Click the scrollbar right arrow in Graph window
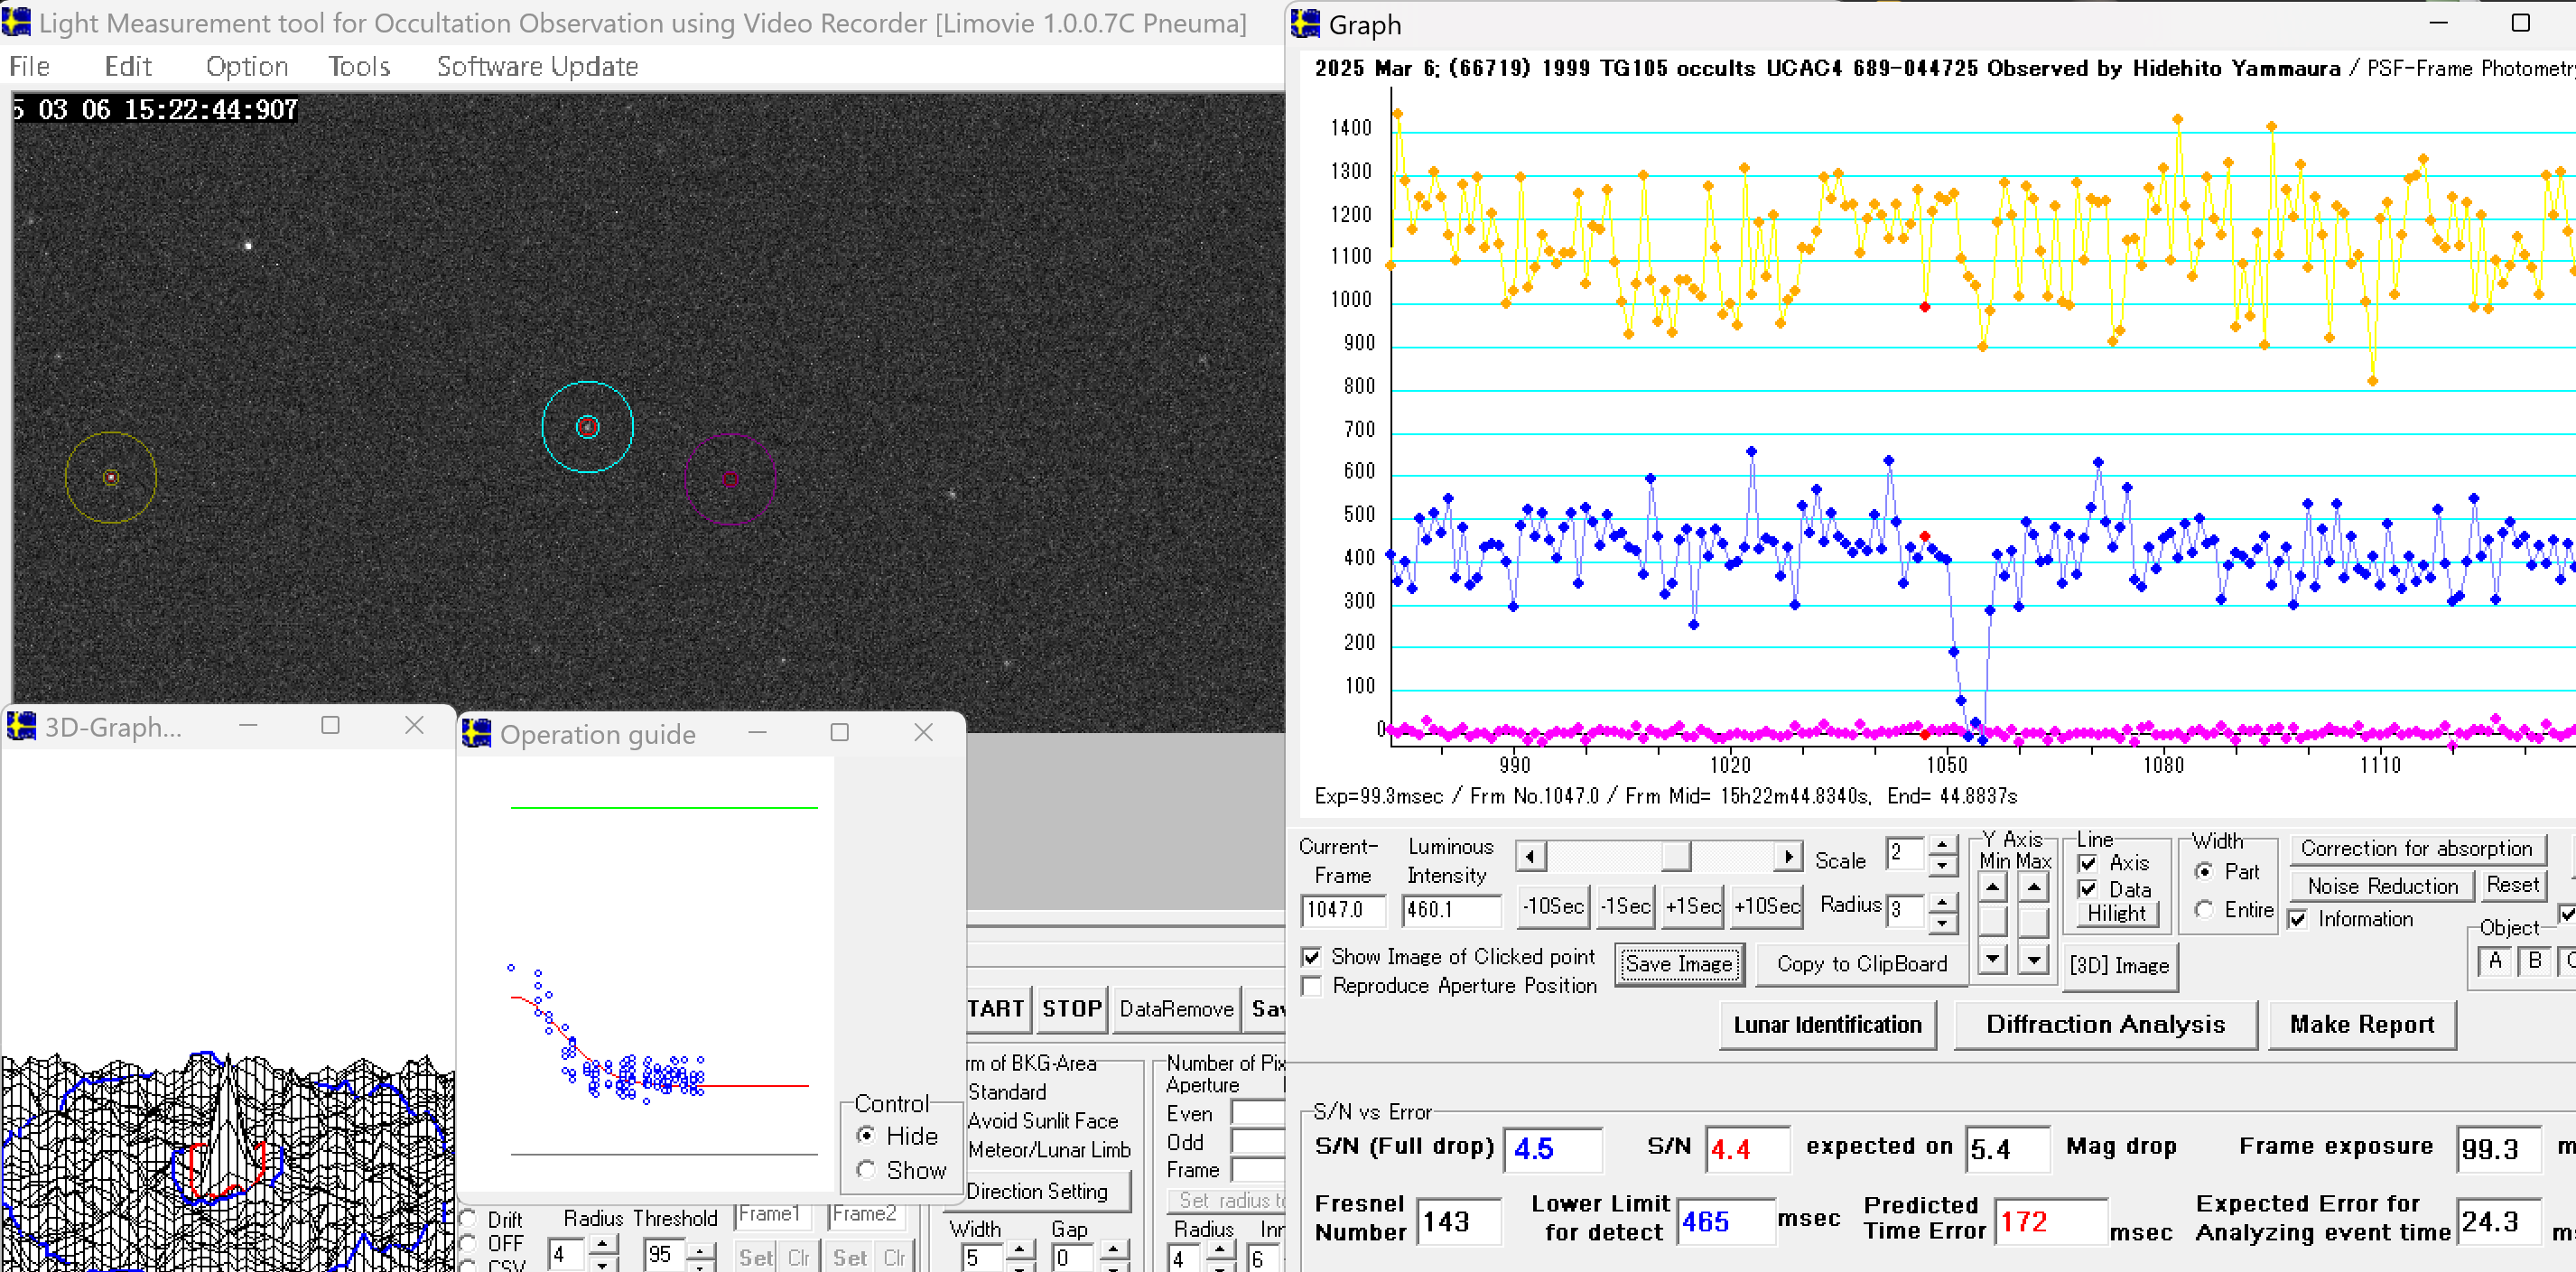 pyautogui.click(x=1788, y=857)
